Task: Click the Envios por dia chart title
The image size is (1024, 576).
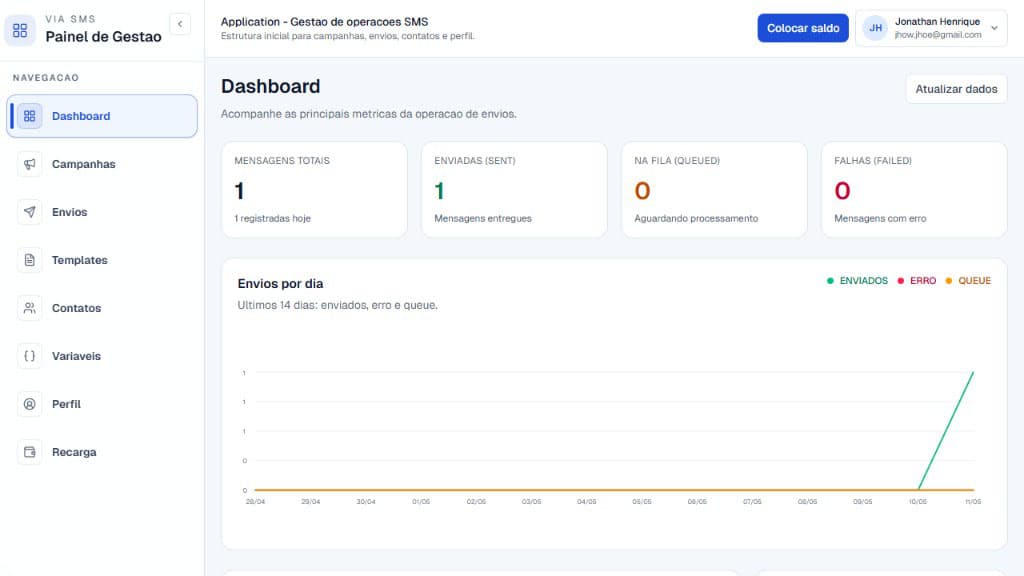Action: (280, 283)
